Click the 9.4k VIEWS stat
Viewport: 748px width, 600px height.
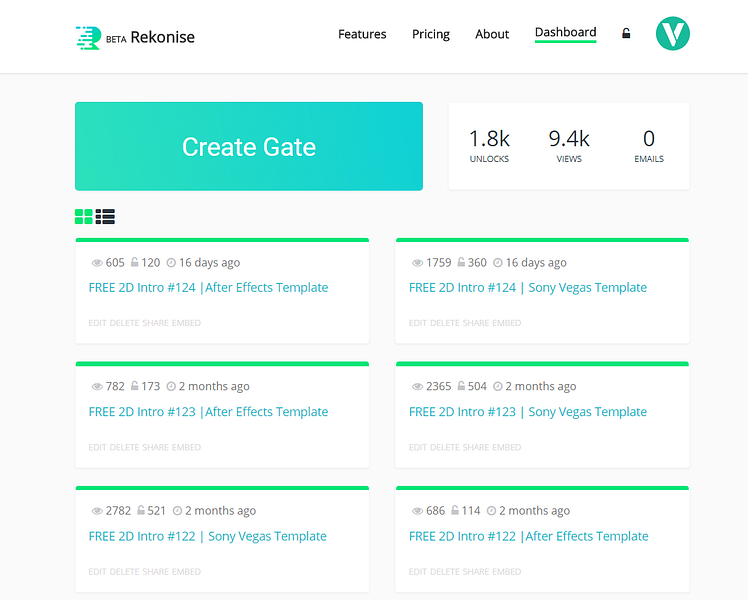pos(569,146)
